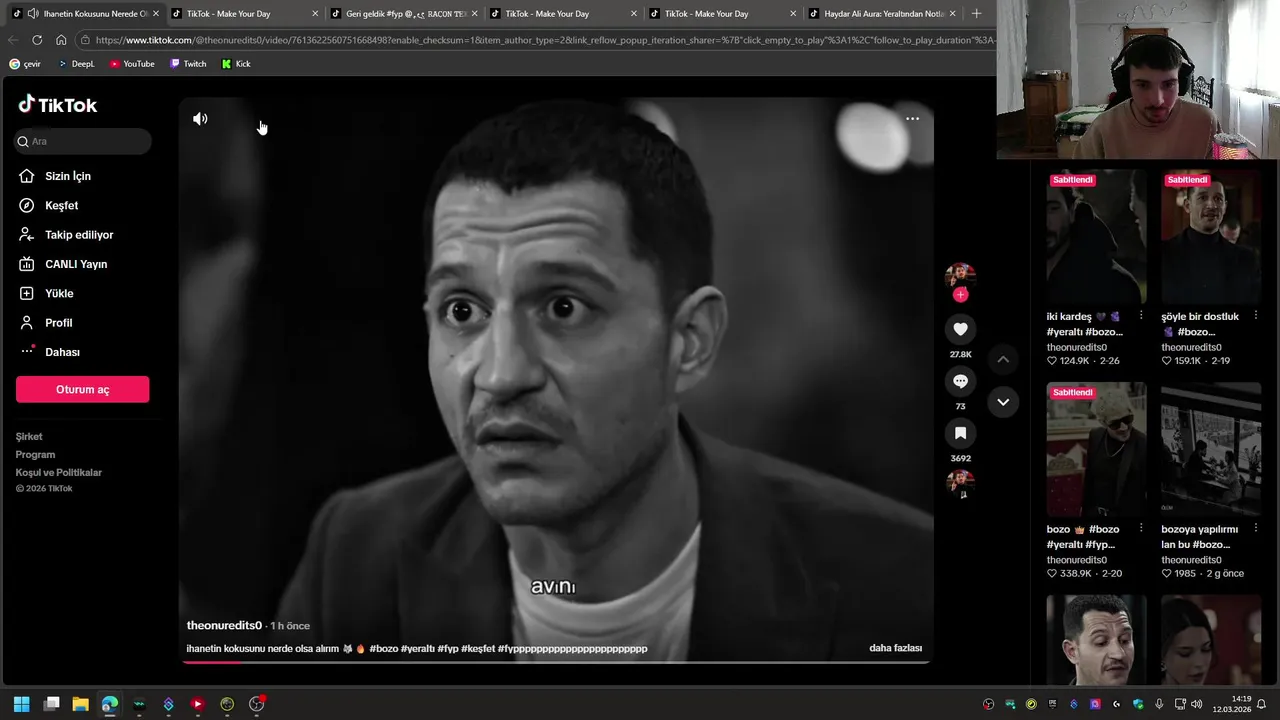Open the Yükle upload page

pyautogui.click(x=59, y=293)
